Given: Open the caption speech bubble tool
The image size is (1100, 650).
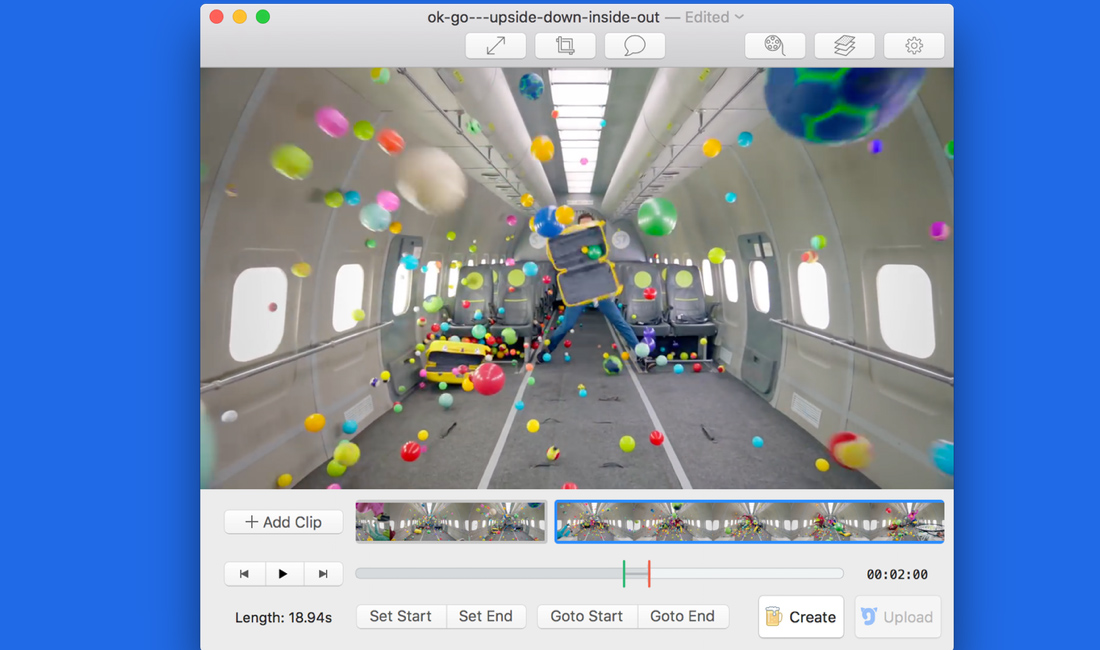Looking at the screenshot, I should click(634, 45).
